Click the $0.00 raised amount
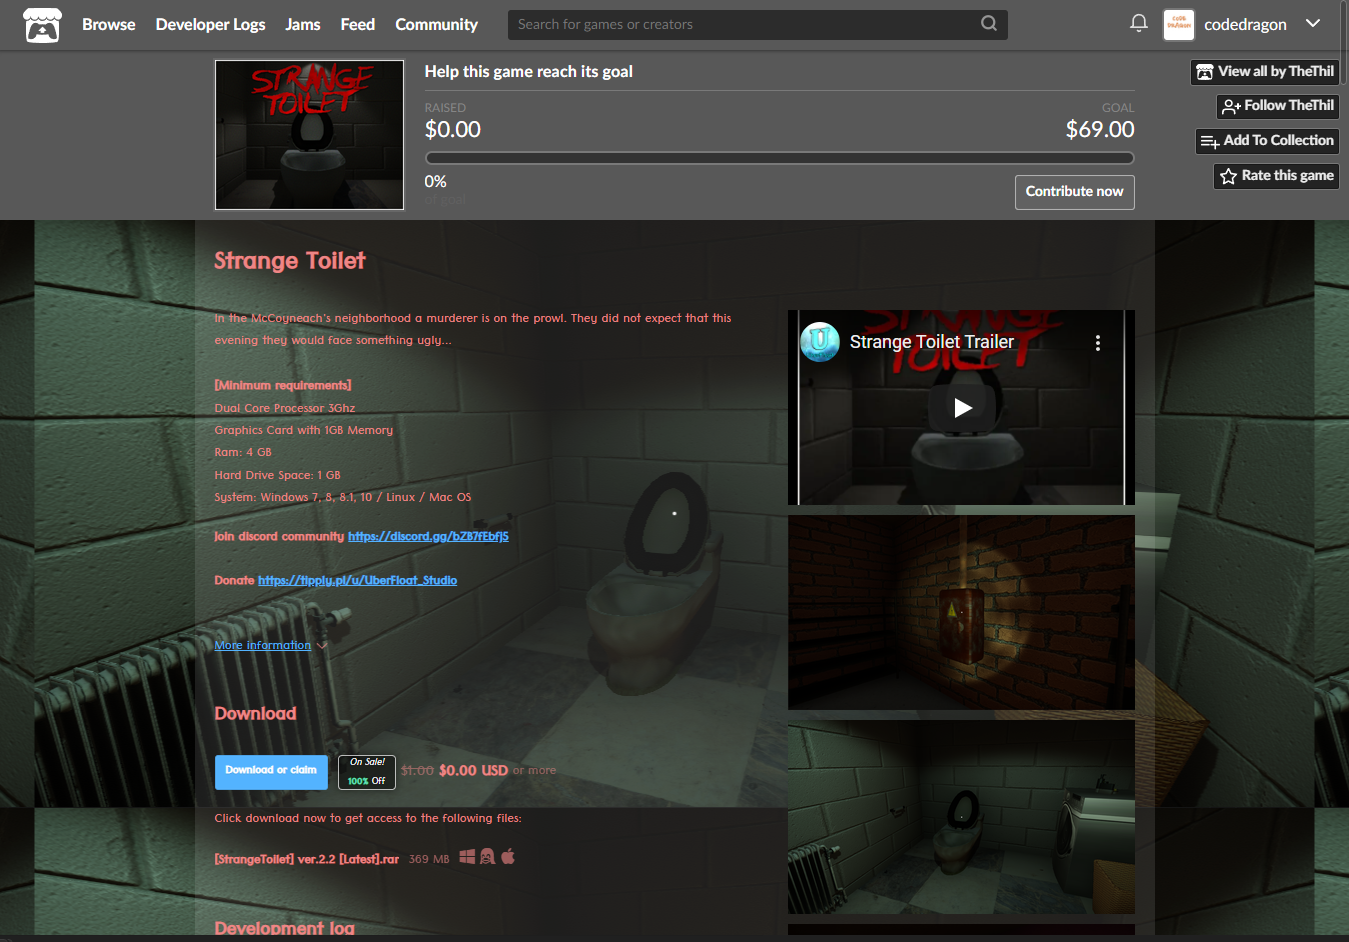This screenshot has width=1349, height=942. click(453, 130)
